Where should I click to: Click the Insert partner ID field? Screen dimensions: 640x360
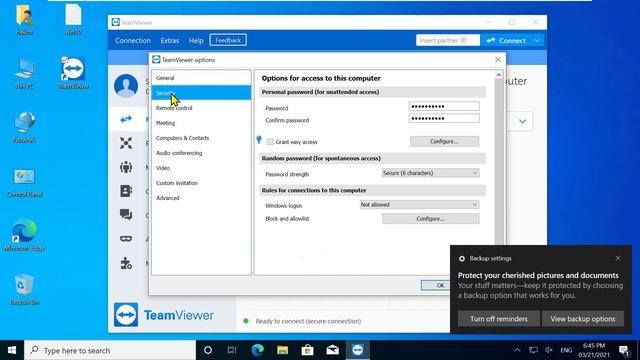click(x=448, y=40)
